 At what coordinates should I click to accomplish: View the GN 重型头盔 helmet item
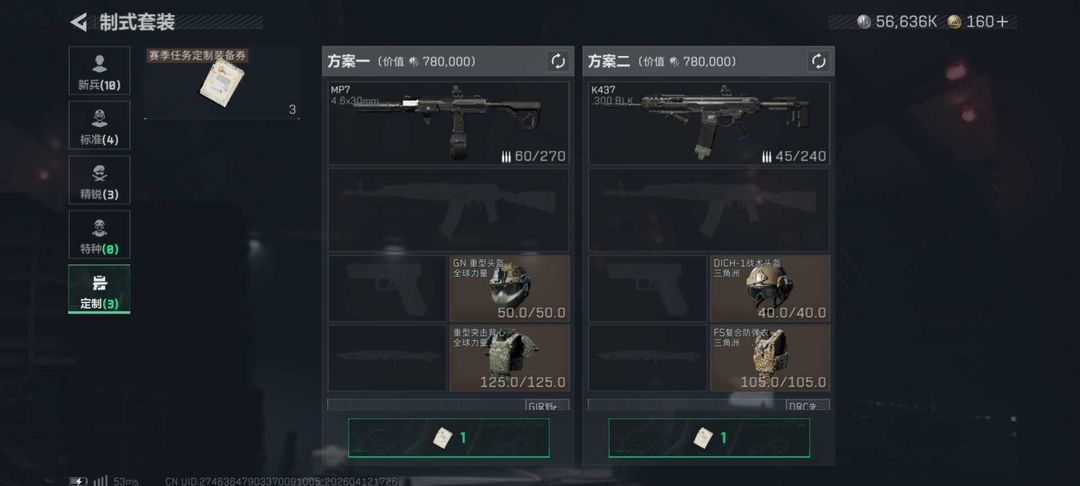(x=510, y=288)
